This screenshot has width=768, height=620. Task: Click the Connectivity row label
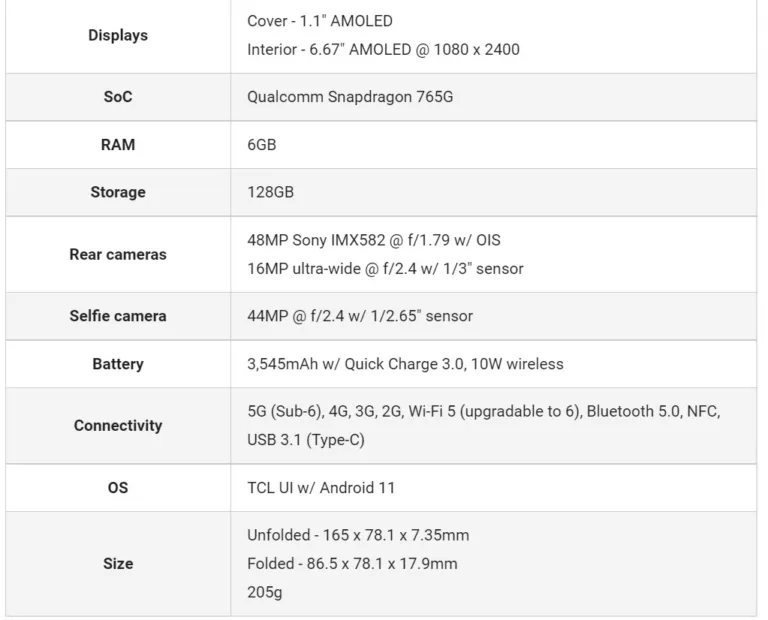pyautogui.click(x=118, y=425)
